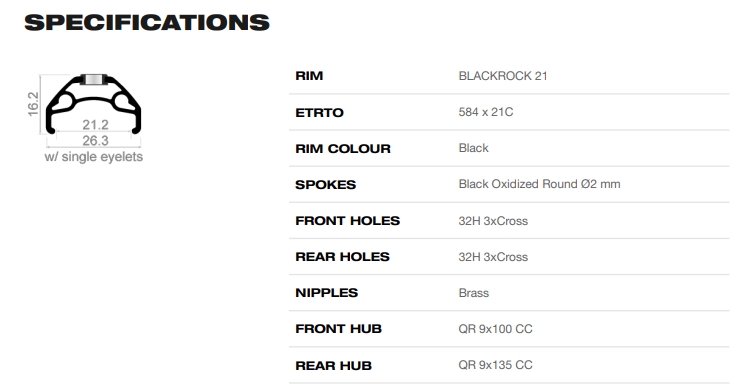Select the NIPPLES label
This screenshot has height=384, width=743.
(x=326, y=293)
